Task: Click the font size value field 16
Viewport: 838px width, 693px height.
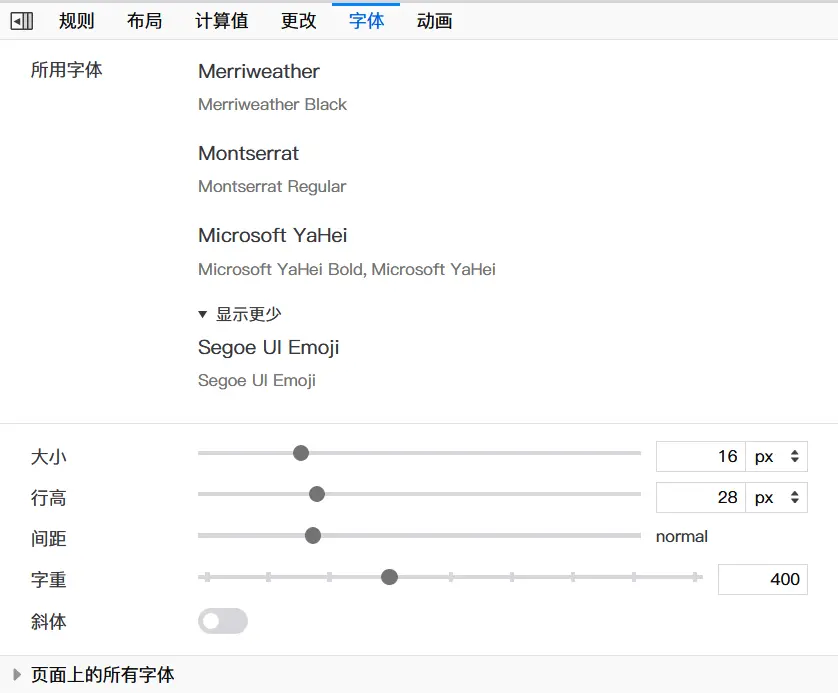Action: click(701, 456)
